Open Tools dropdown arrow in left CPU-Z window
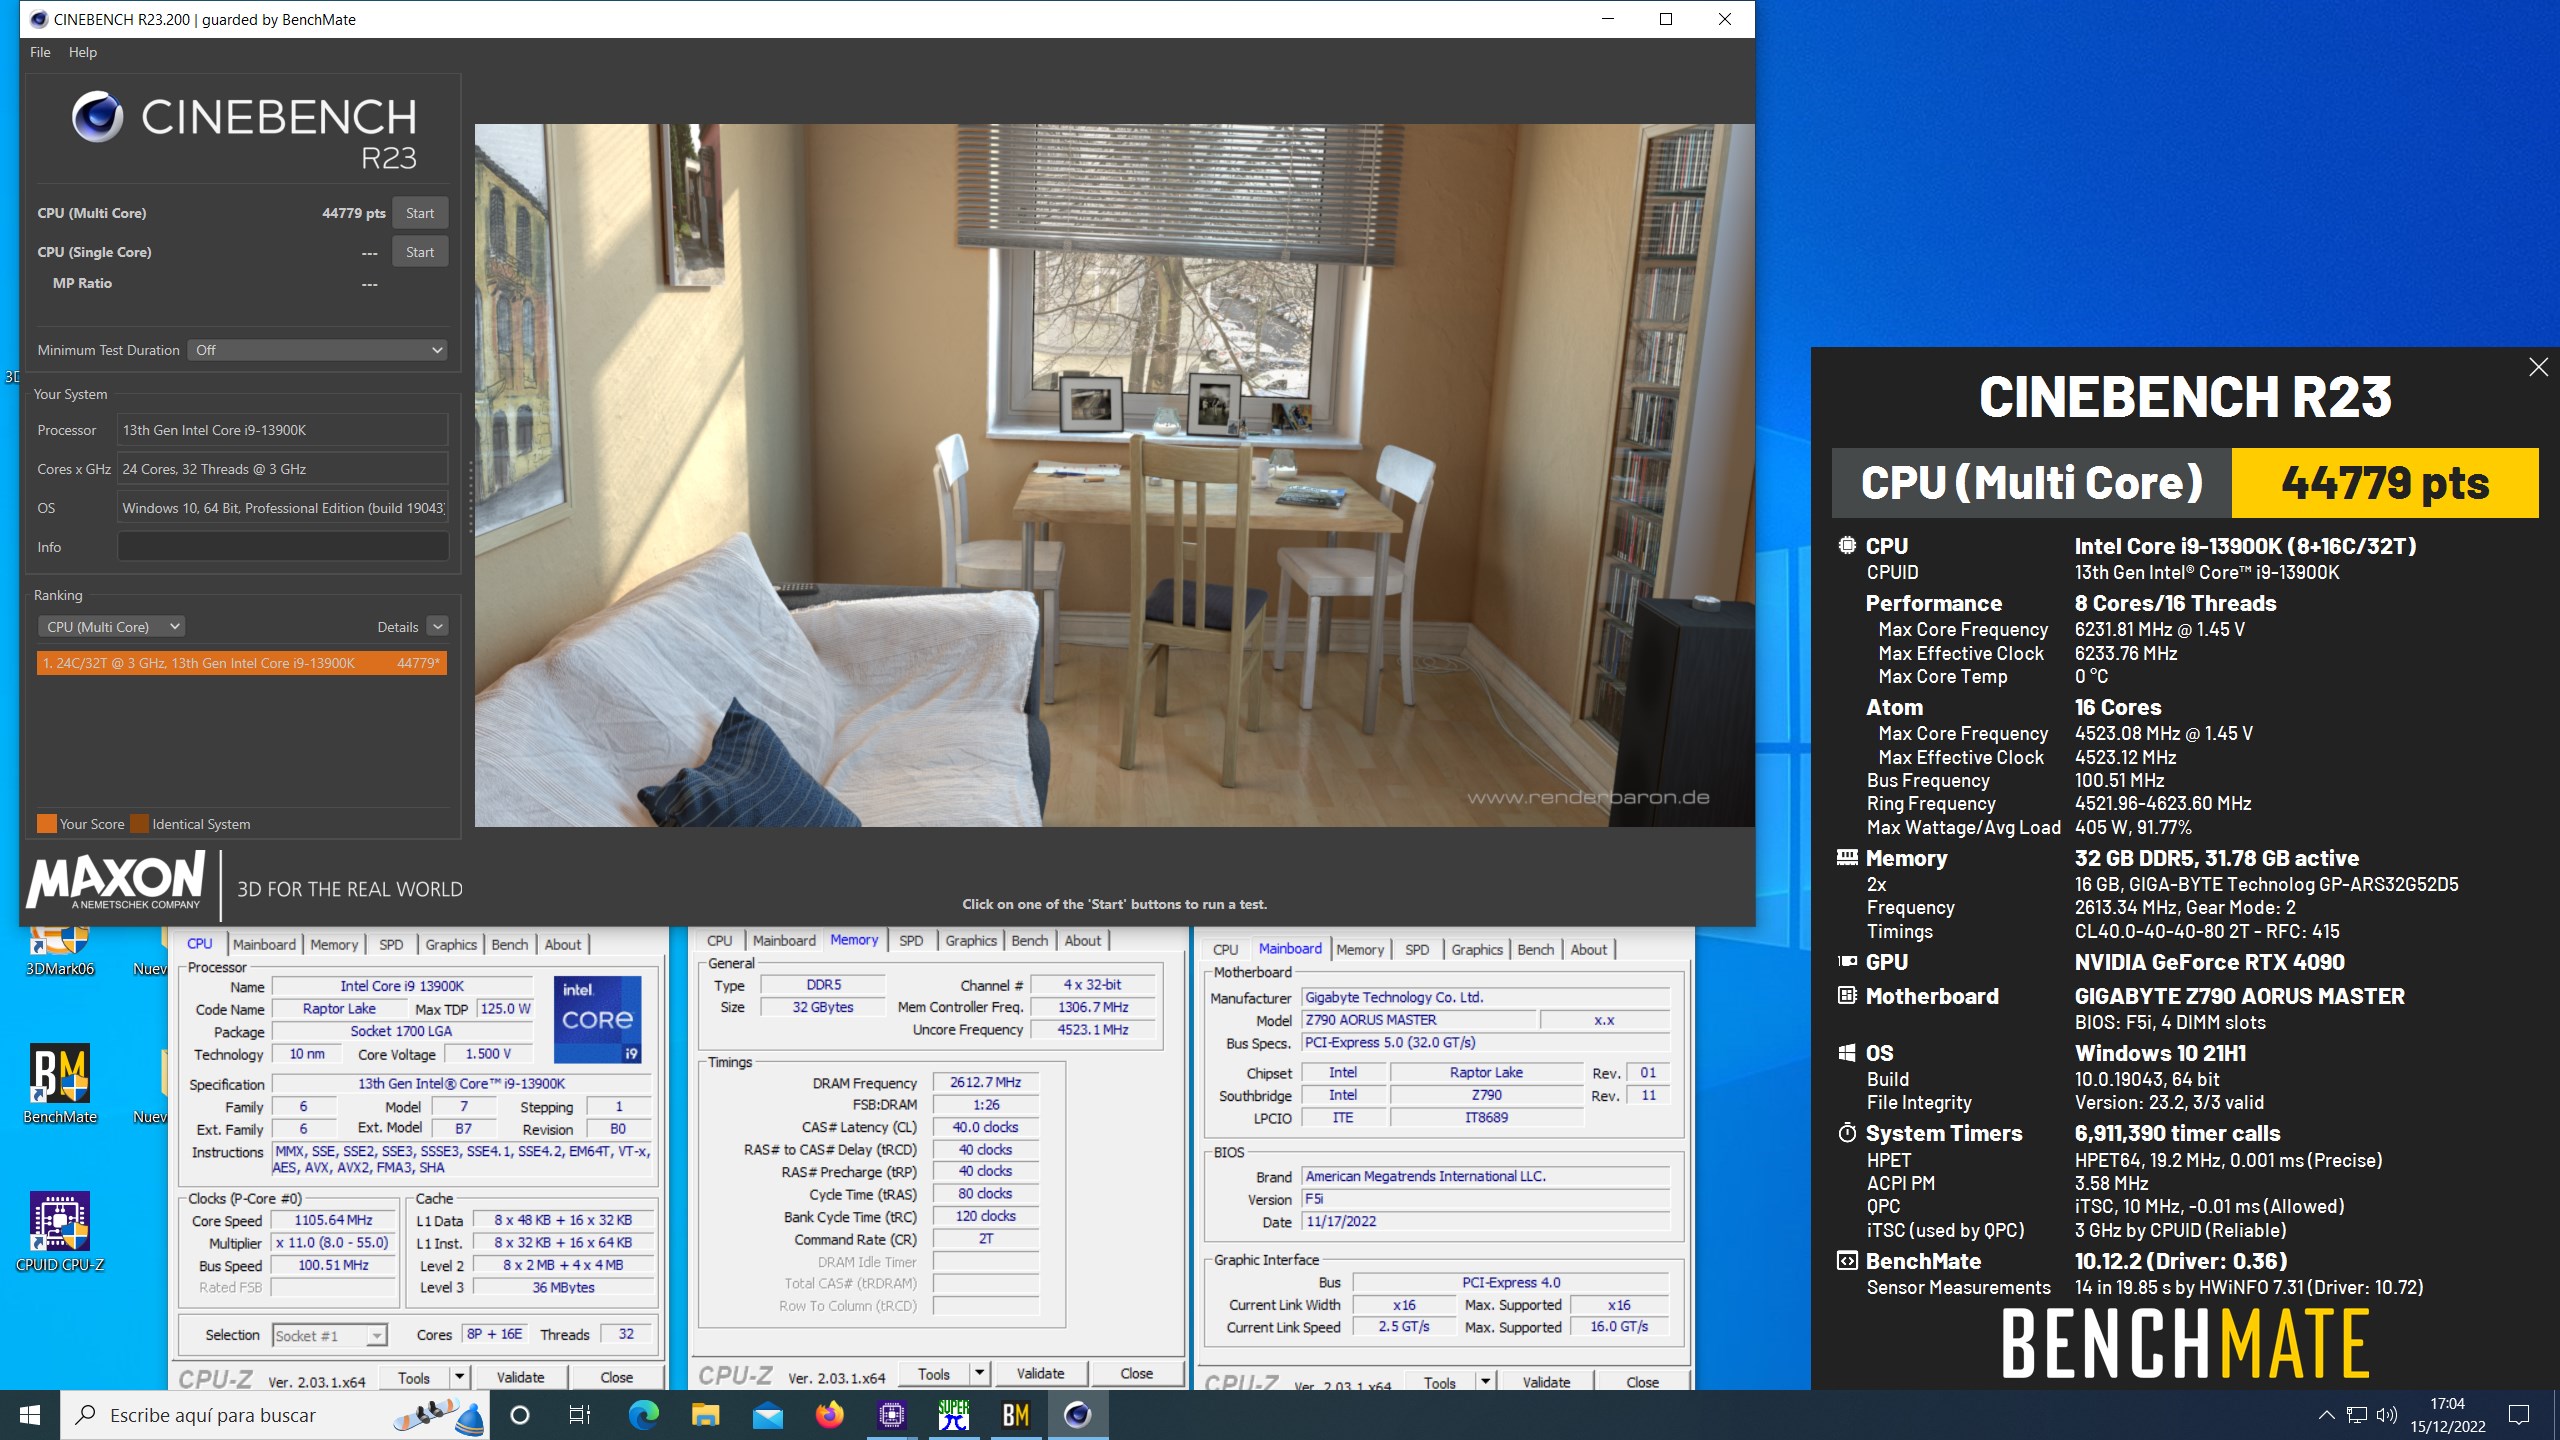 click(x=460, y=1377)
